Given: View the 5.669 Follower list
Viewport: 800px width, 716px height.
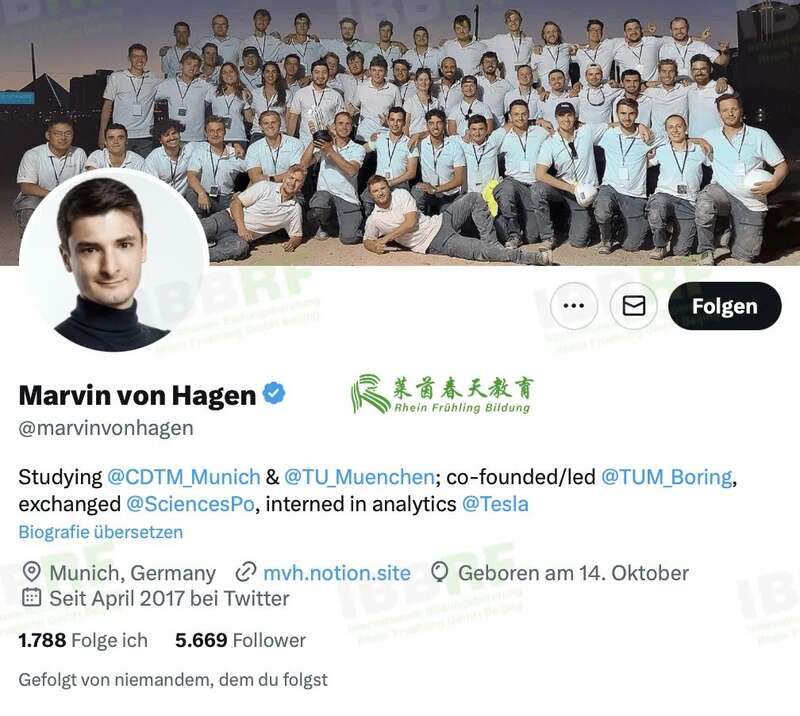Looking at the screenshot, I should click(240, 640).
